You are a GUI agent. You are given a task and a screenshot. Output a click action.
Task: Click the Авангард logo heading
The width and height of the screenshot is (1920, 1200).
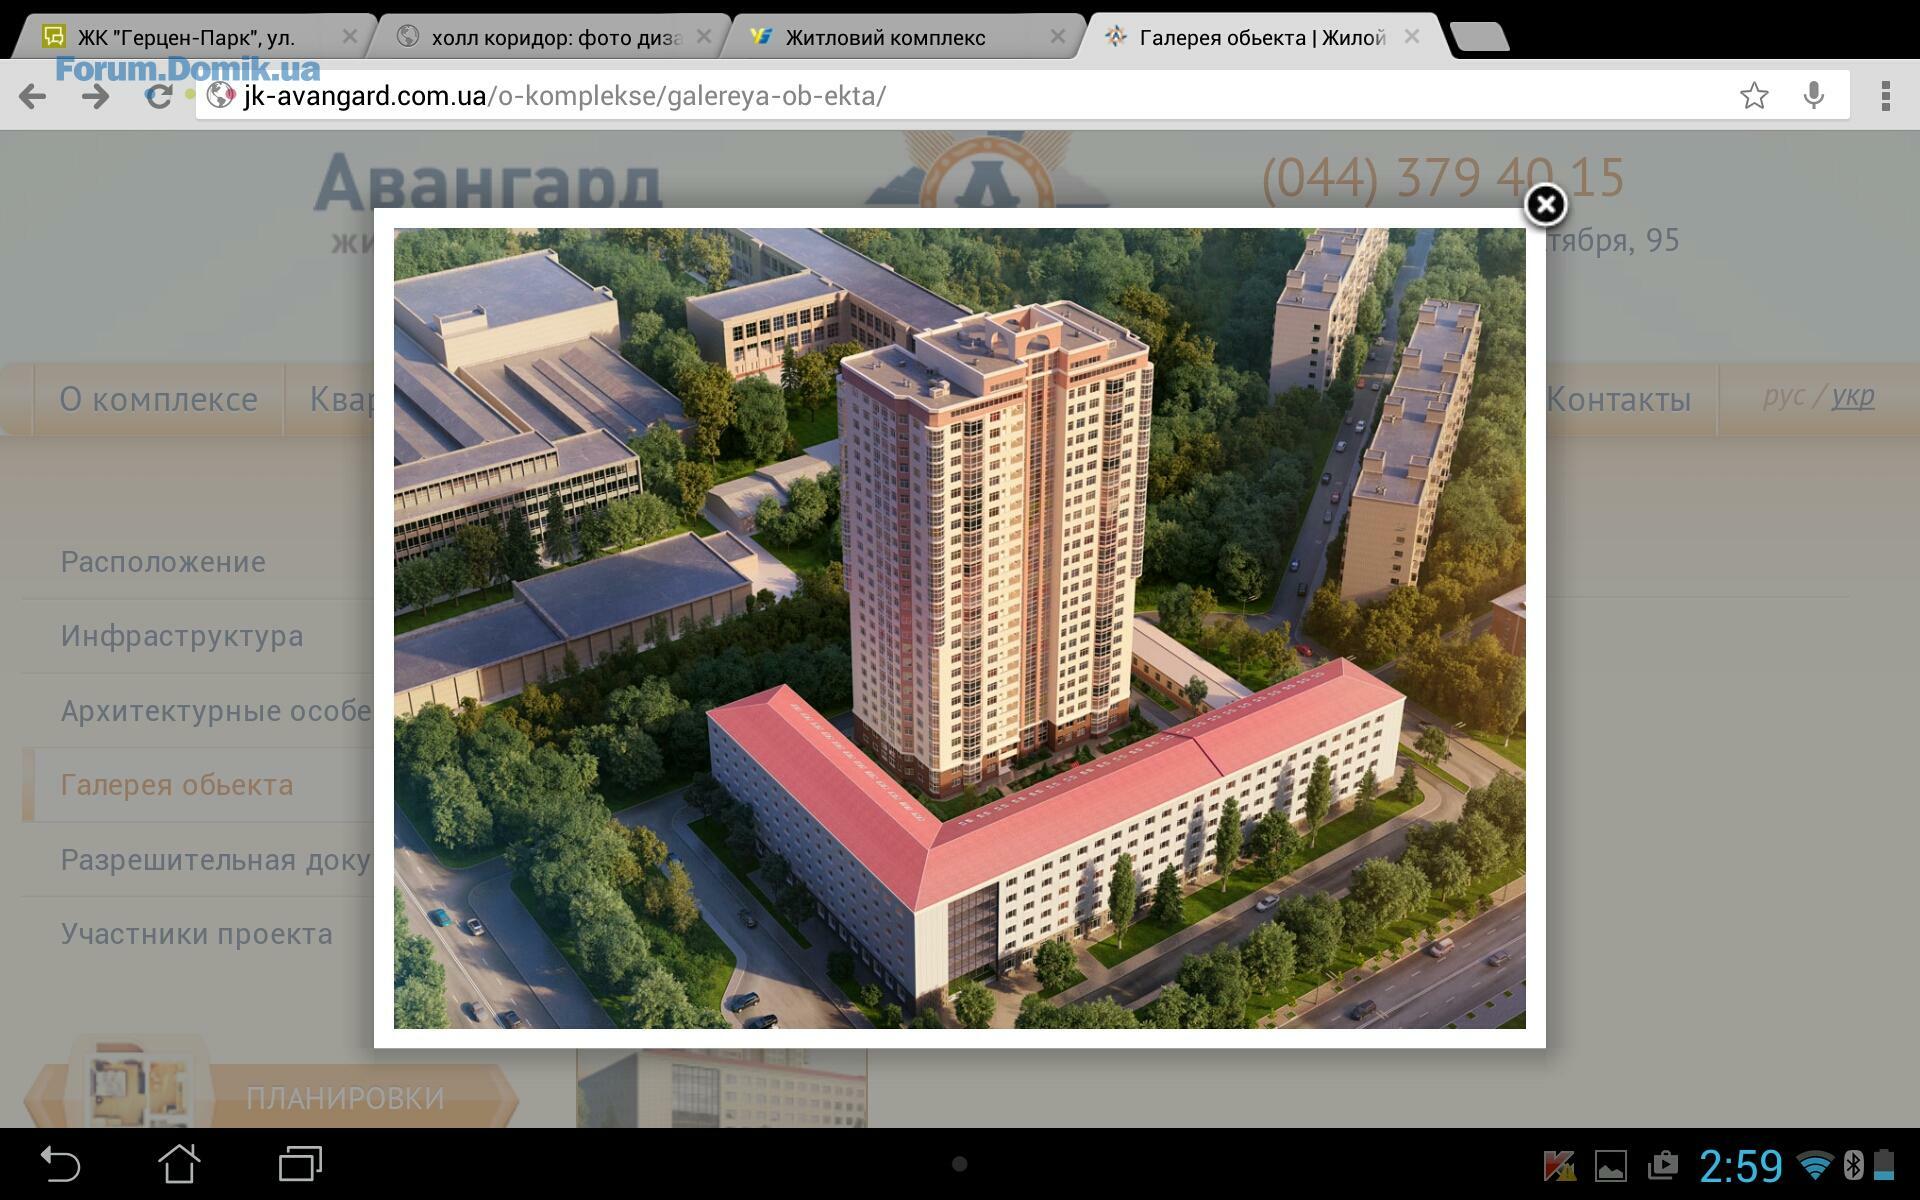click(x=488, y=182)
